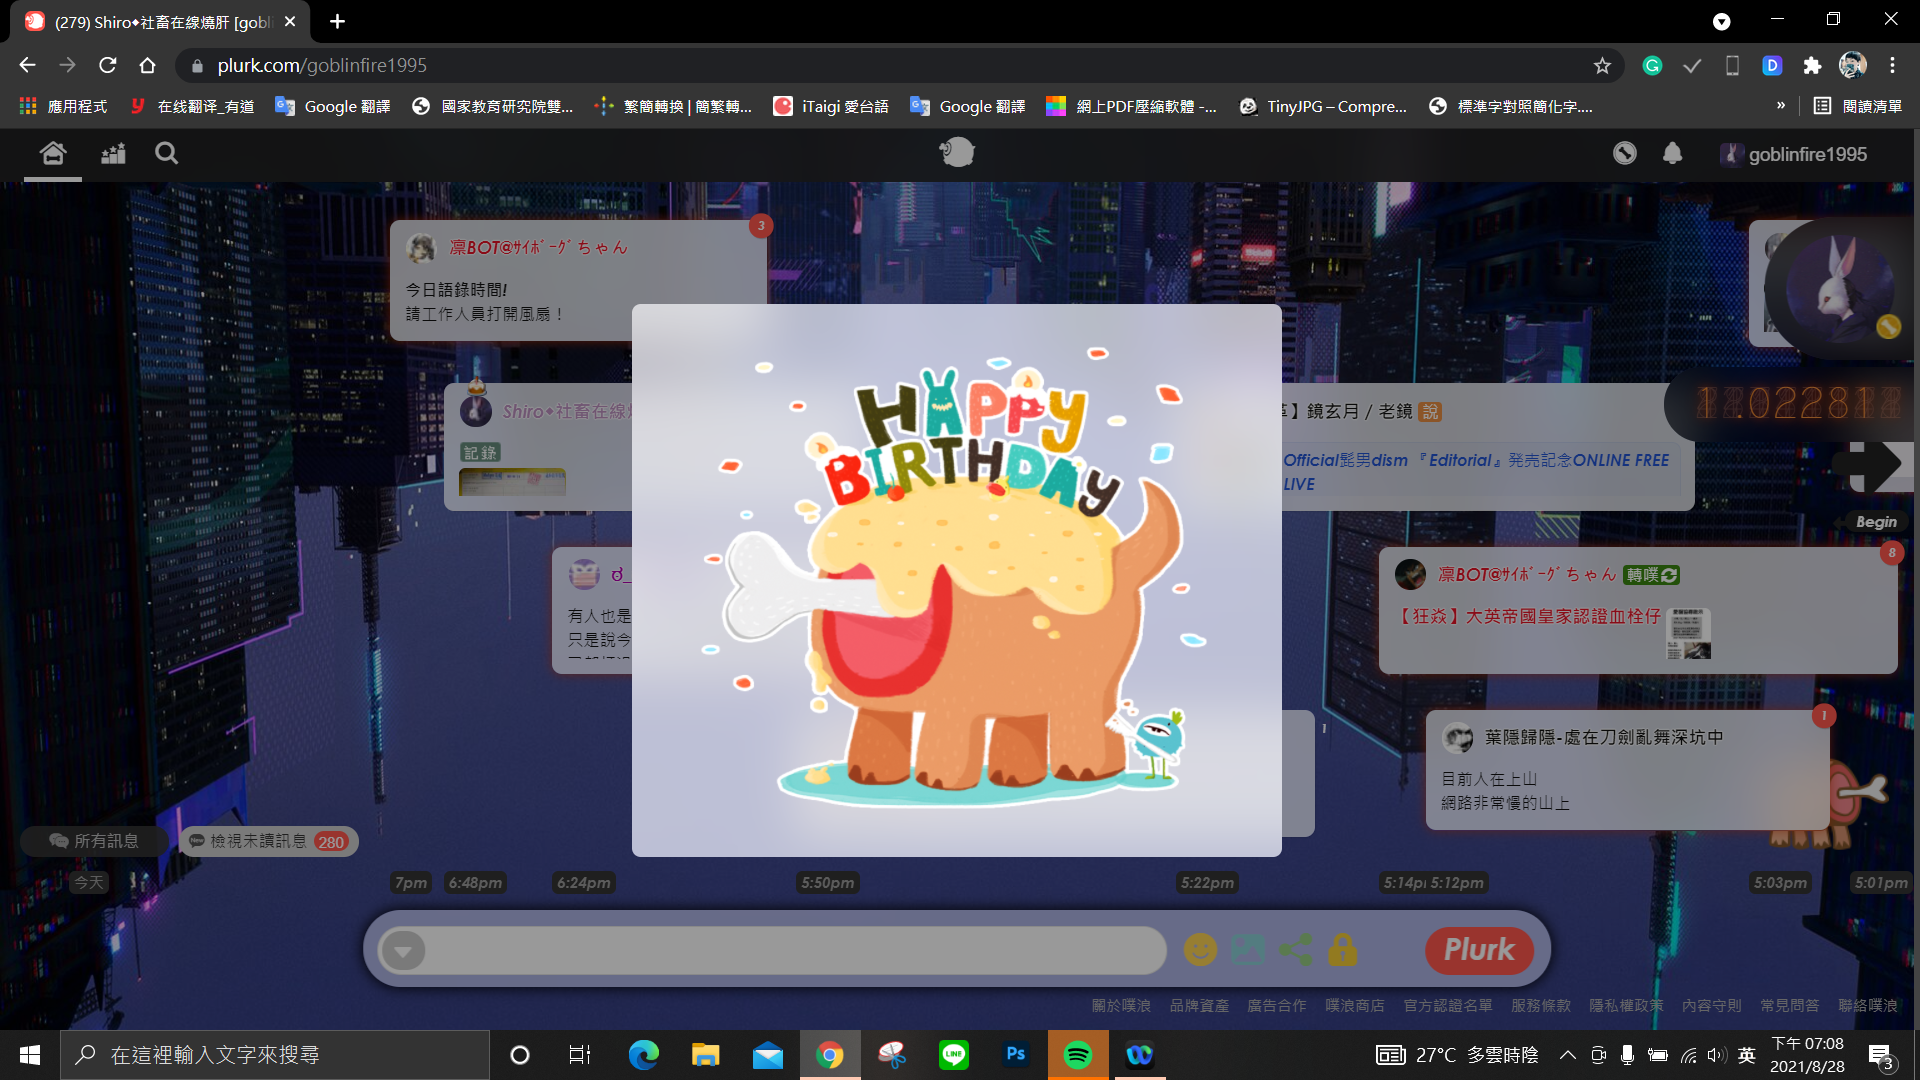Screen dimensions: 1920x1080
Task: Open the iTaigi 愛台語 bookmark
Action: point(831,106)
